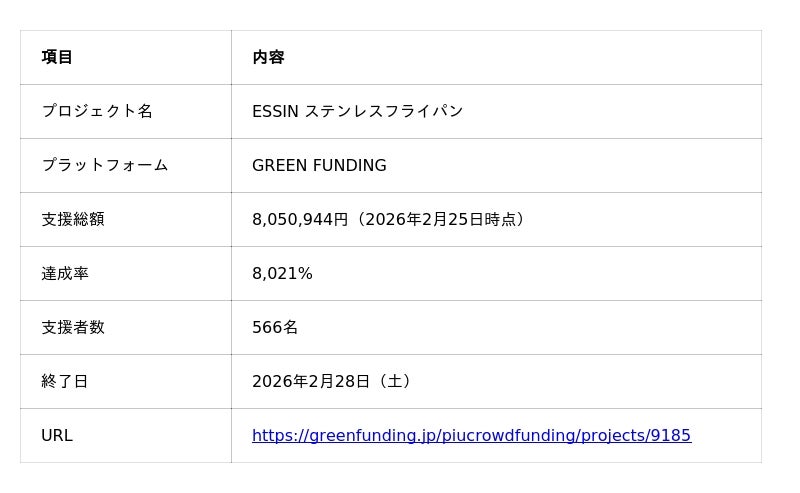Click the 2026年2月28日 end date

click(311, 382)
